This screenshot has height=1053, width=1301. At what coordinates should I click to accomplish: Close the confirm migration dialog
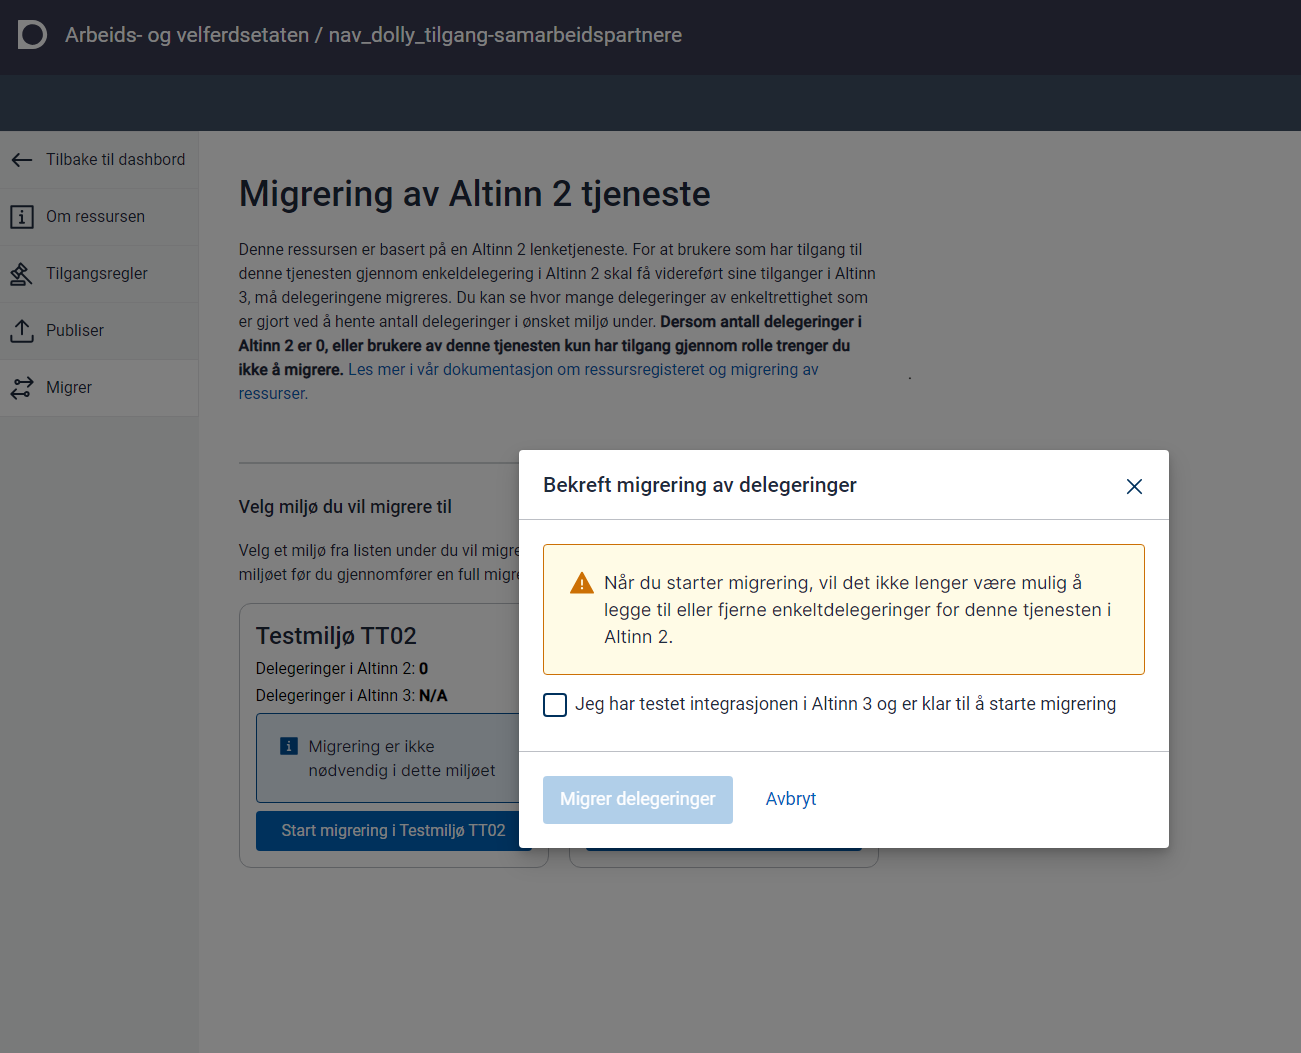[x=1134, y=486]
